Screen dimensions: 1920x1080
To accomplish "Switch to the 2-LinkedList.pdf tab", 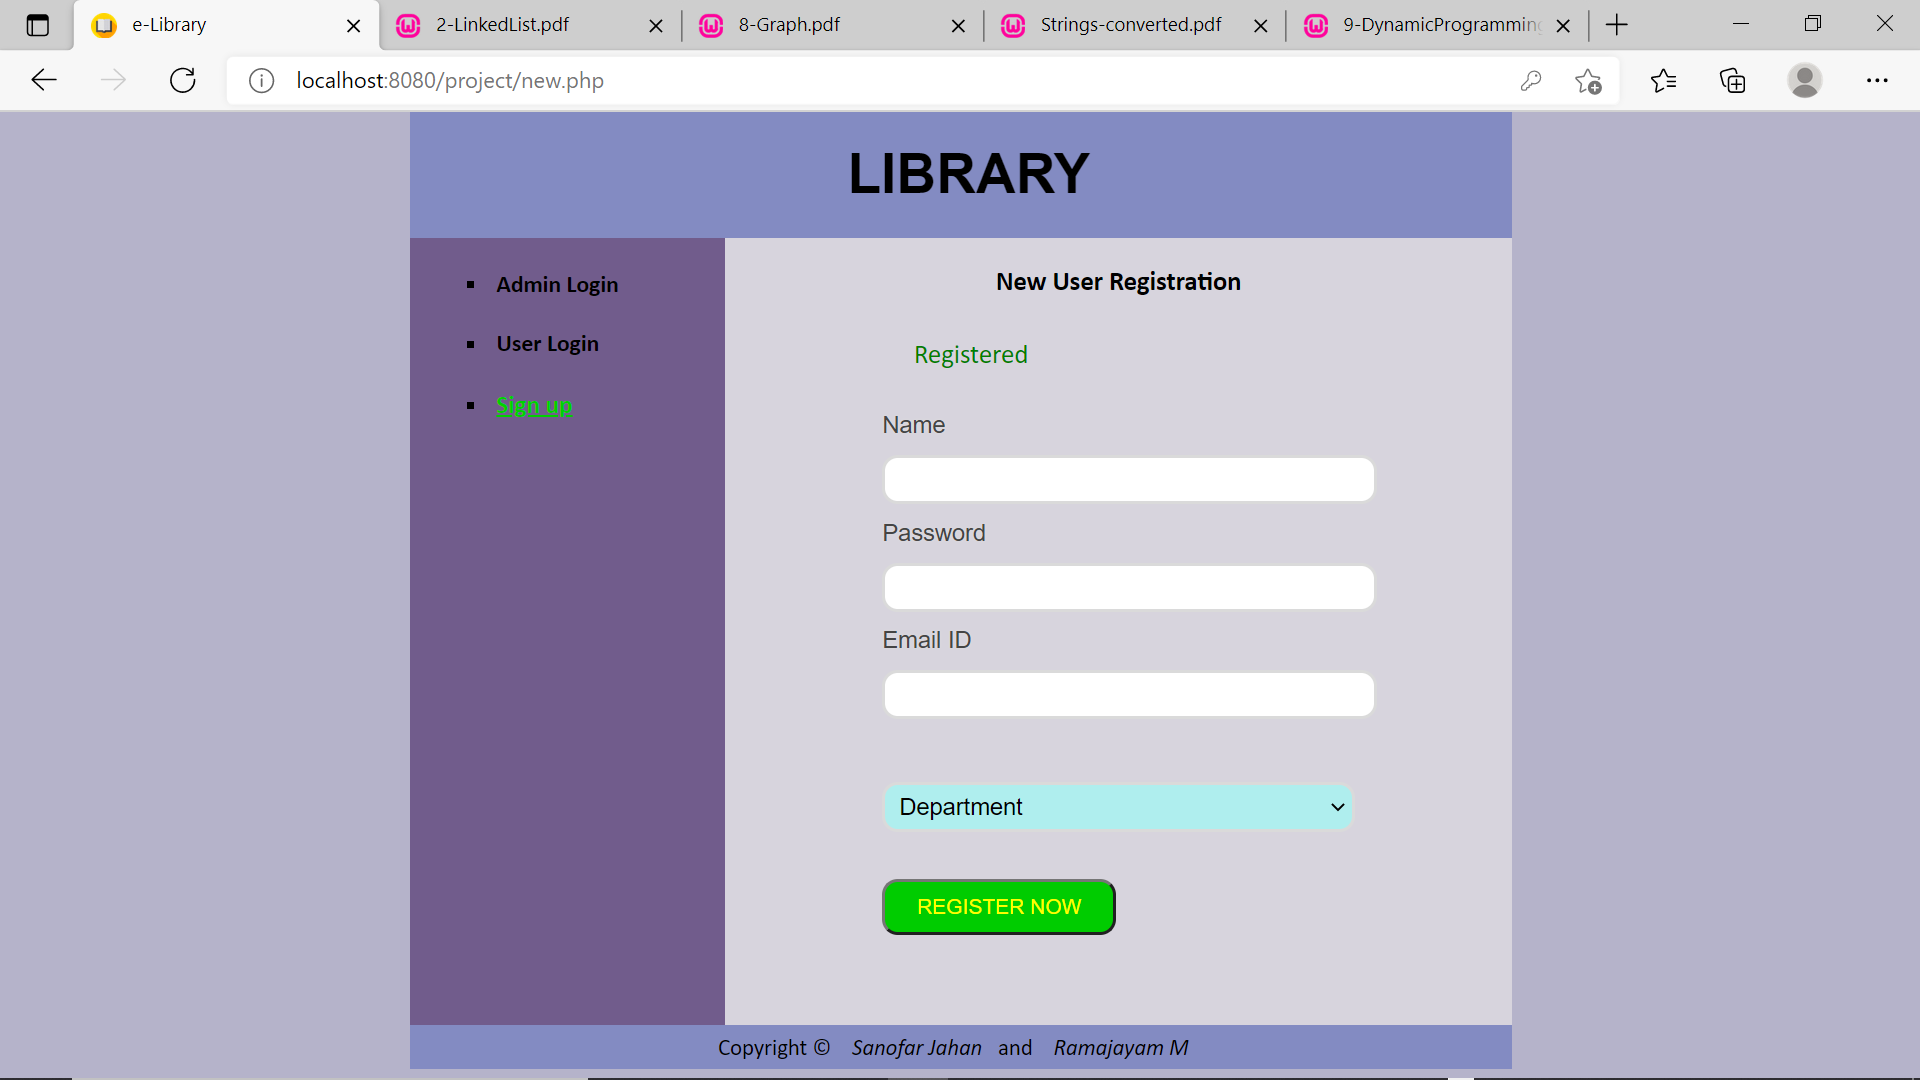I will pos(502,25).
